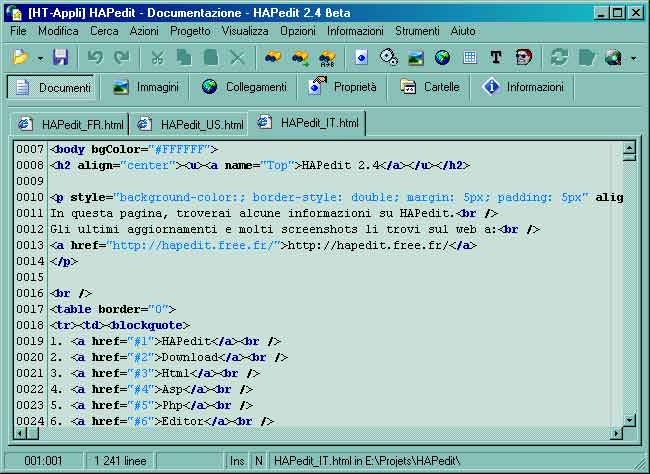Click the page properties document icon

[361, 57]
